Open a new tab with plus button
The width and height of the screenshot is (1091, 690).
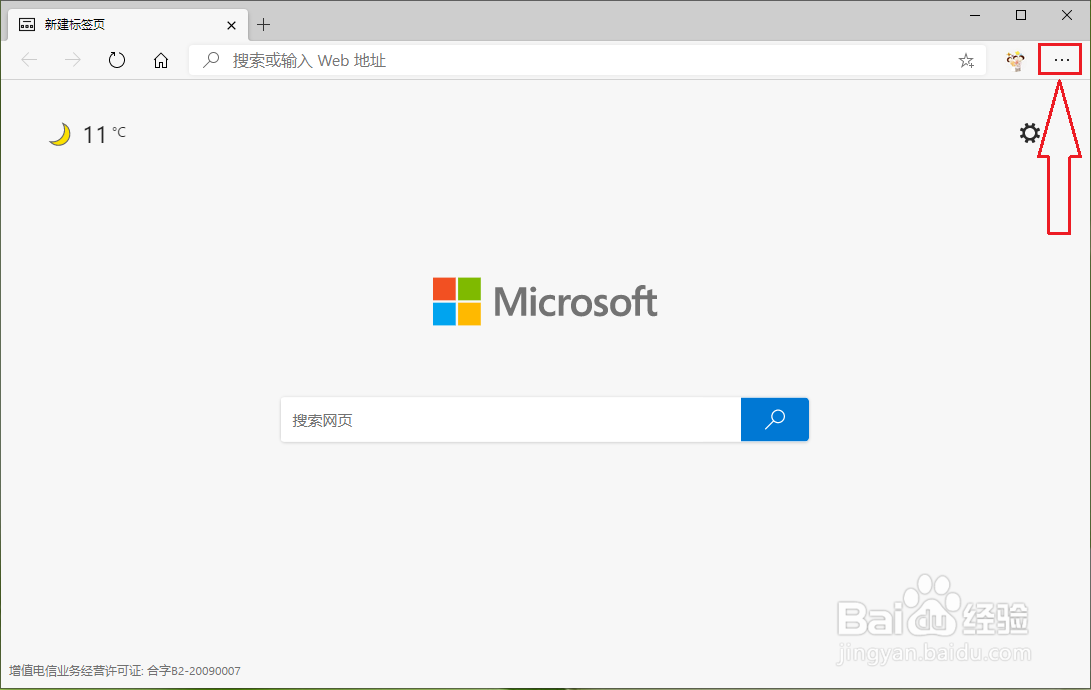(263, 25)
